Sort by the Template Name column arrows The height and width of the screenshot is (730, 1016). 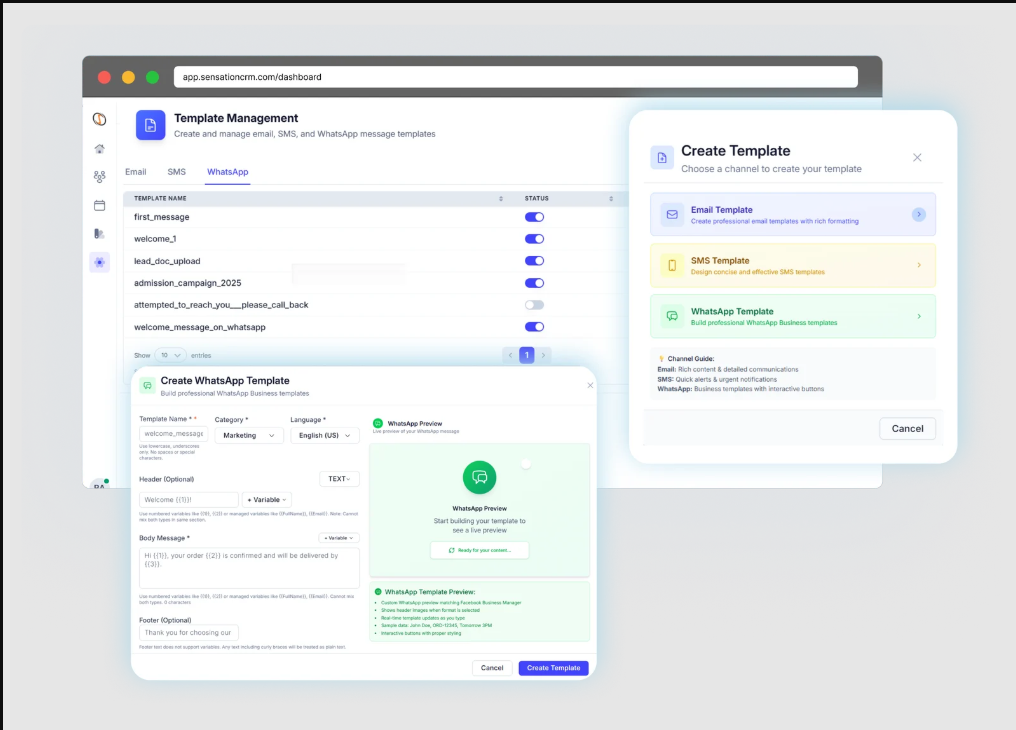point(501,199)
